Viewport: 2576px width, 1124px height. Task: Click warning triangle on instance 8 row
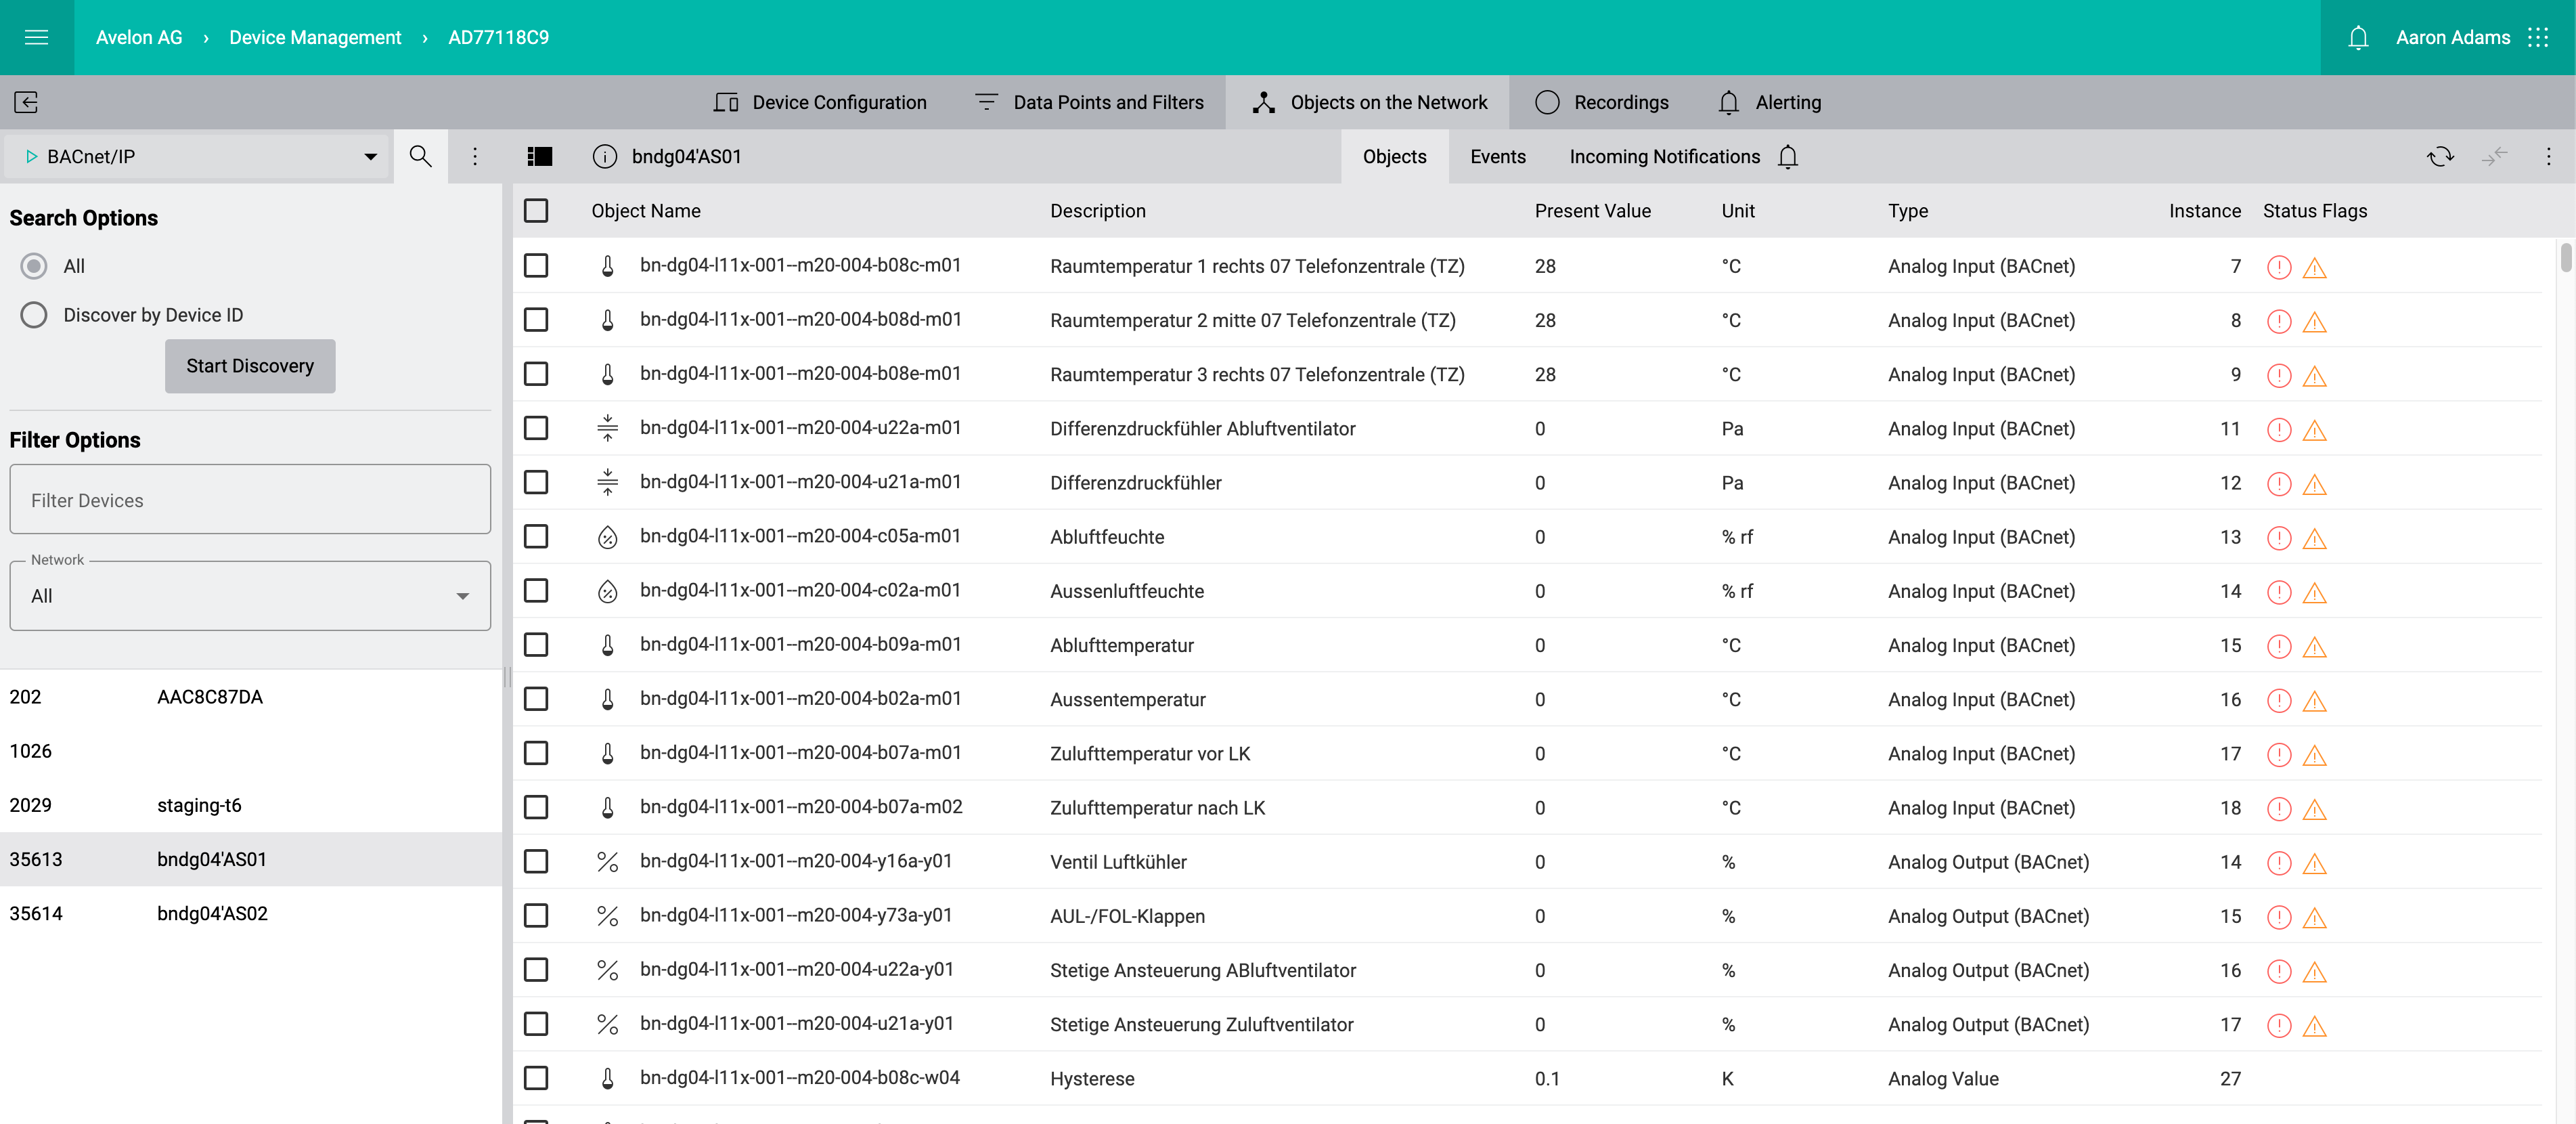pyautogui.click(x=2314, y=322)
